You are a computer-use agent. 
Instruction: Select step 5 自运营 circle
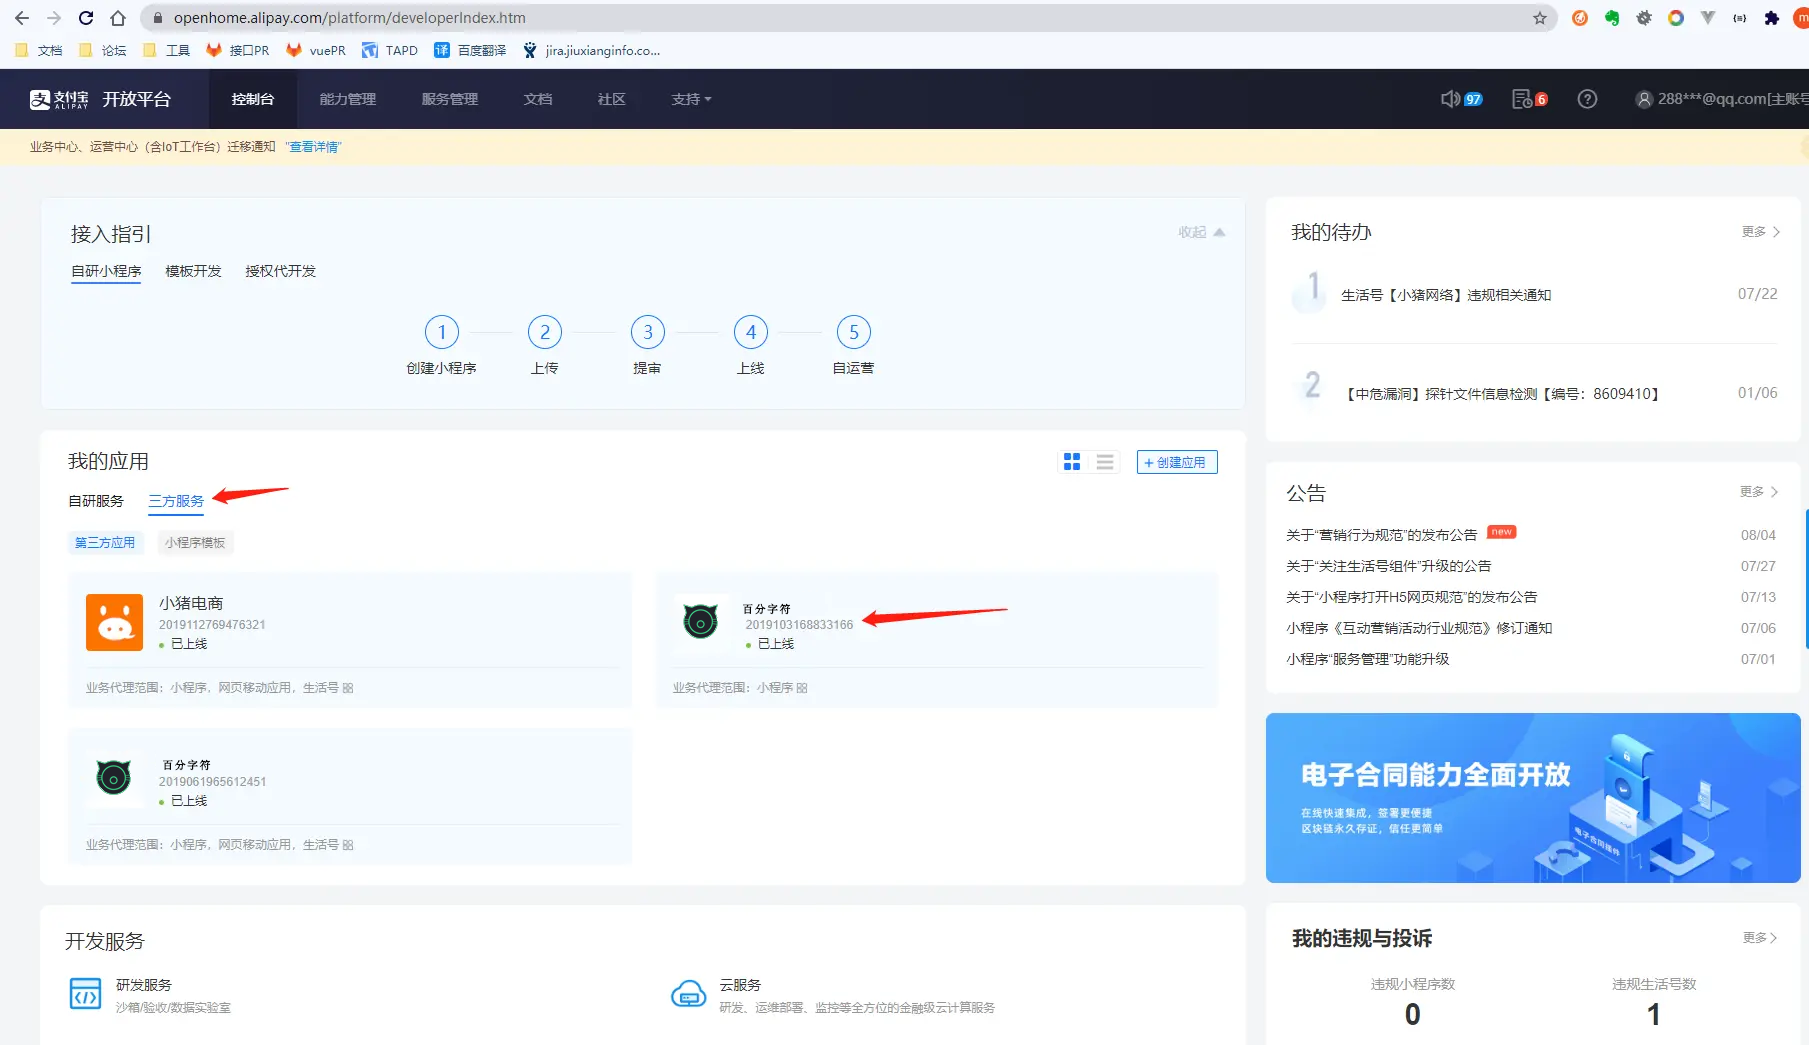(x=854, y=332)
